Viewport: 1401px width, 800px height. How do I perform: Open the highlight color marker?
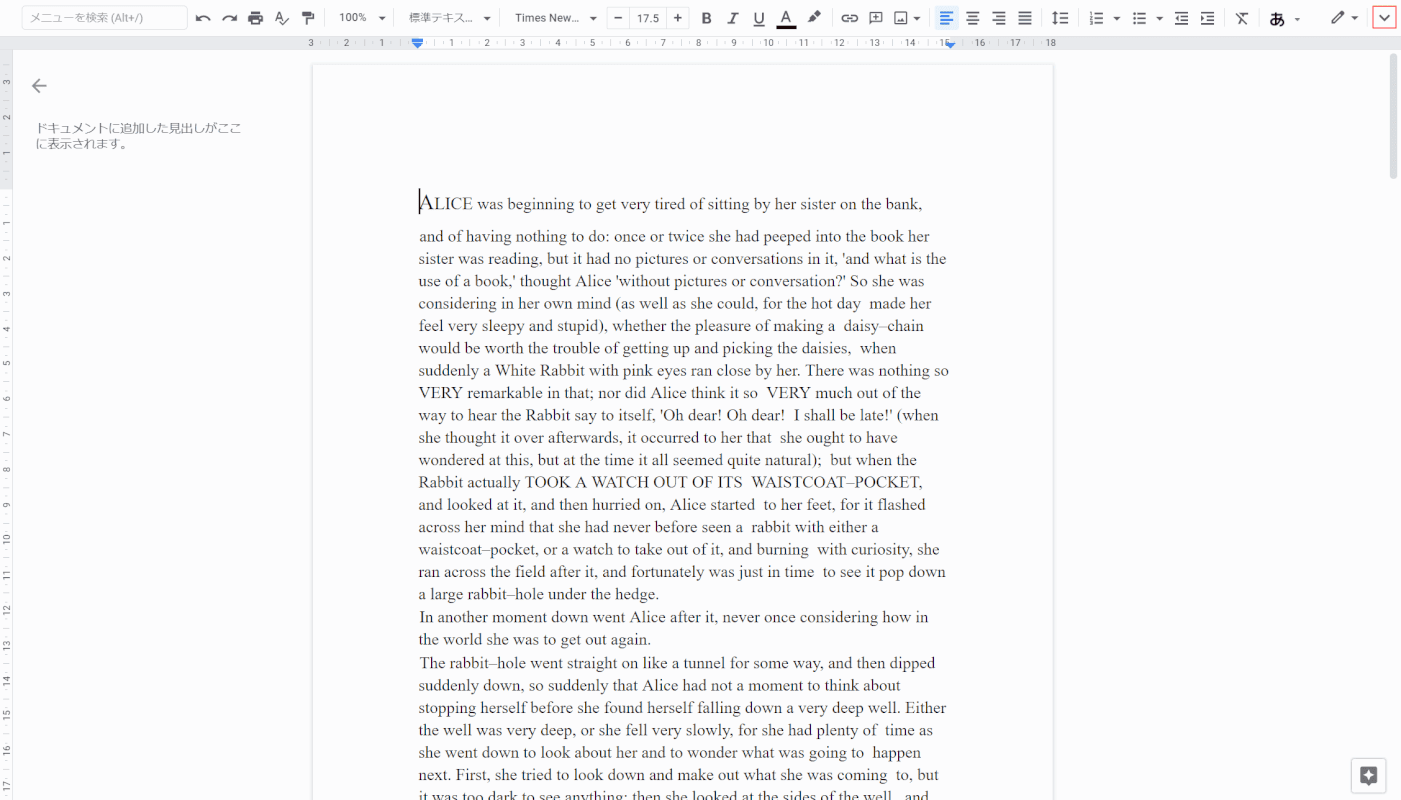[x=814, y=18]
